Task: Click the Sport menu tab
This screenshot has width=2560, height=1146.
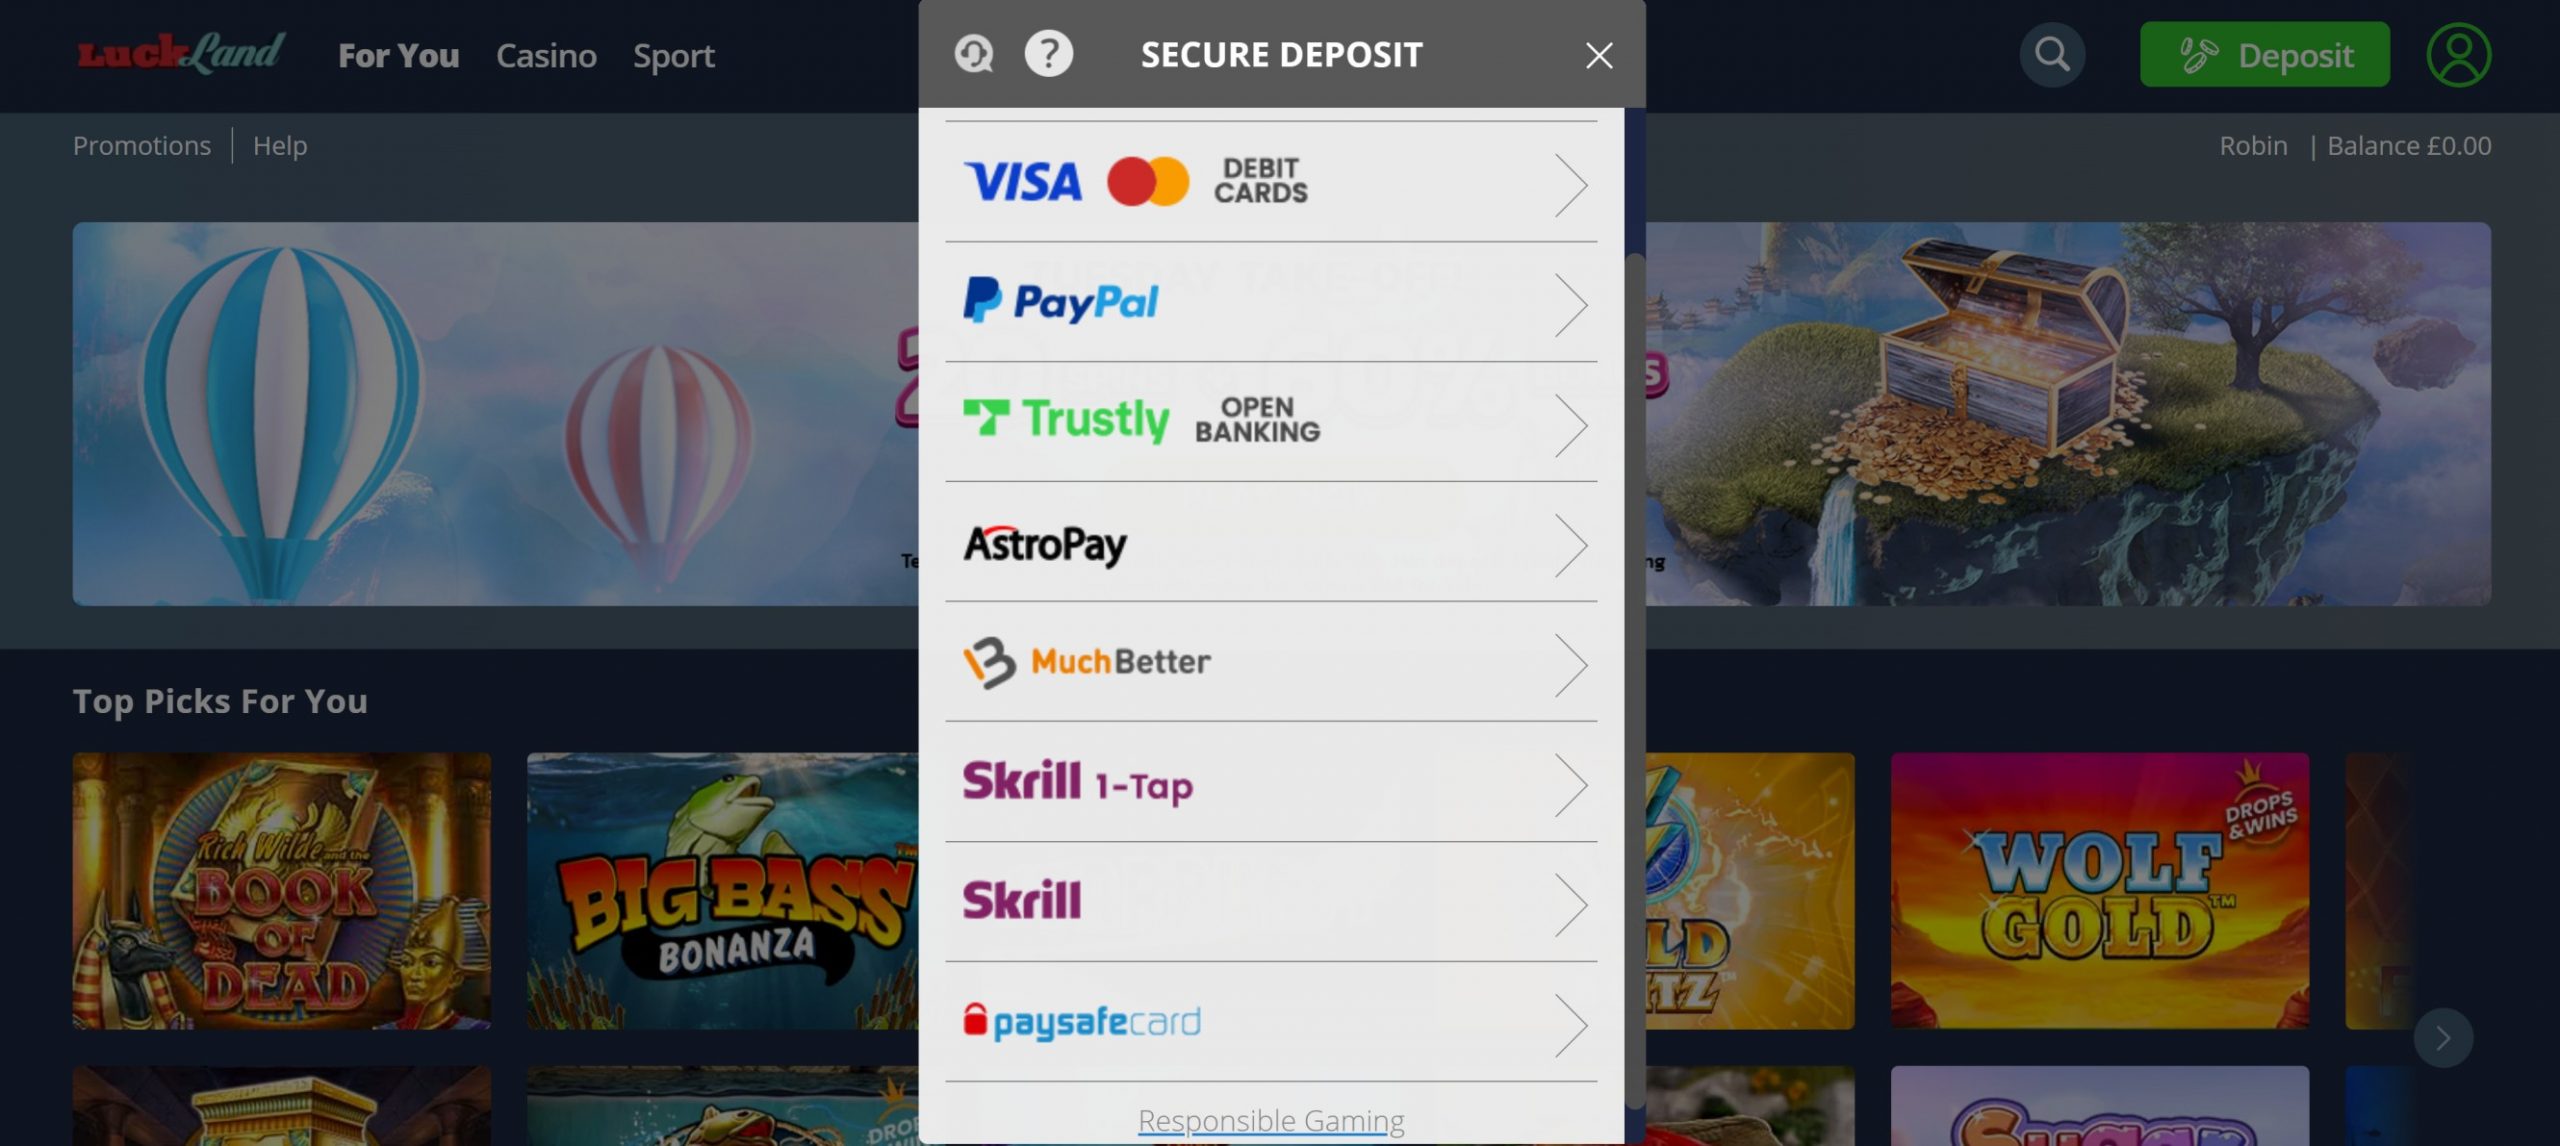Action: pyautogui.click(x=674, y=56)
